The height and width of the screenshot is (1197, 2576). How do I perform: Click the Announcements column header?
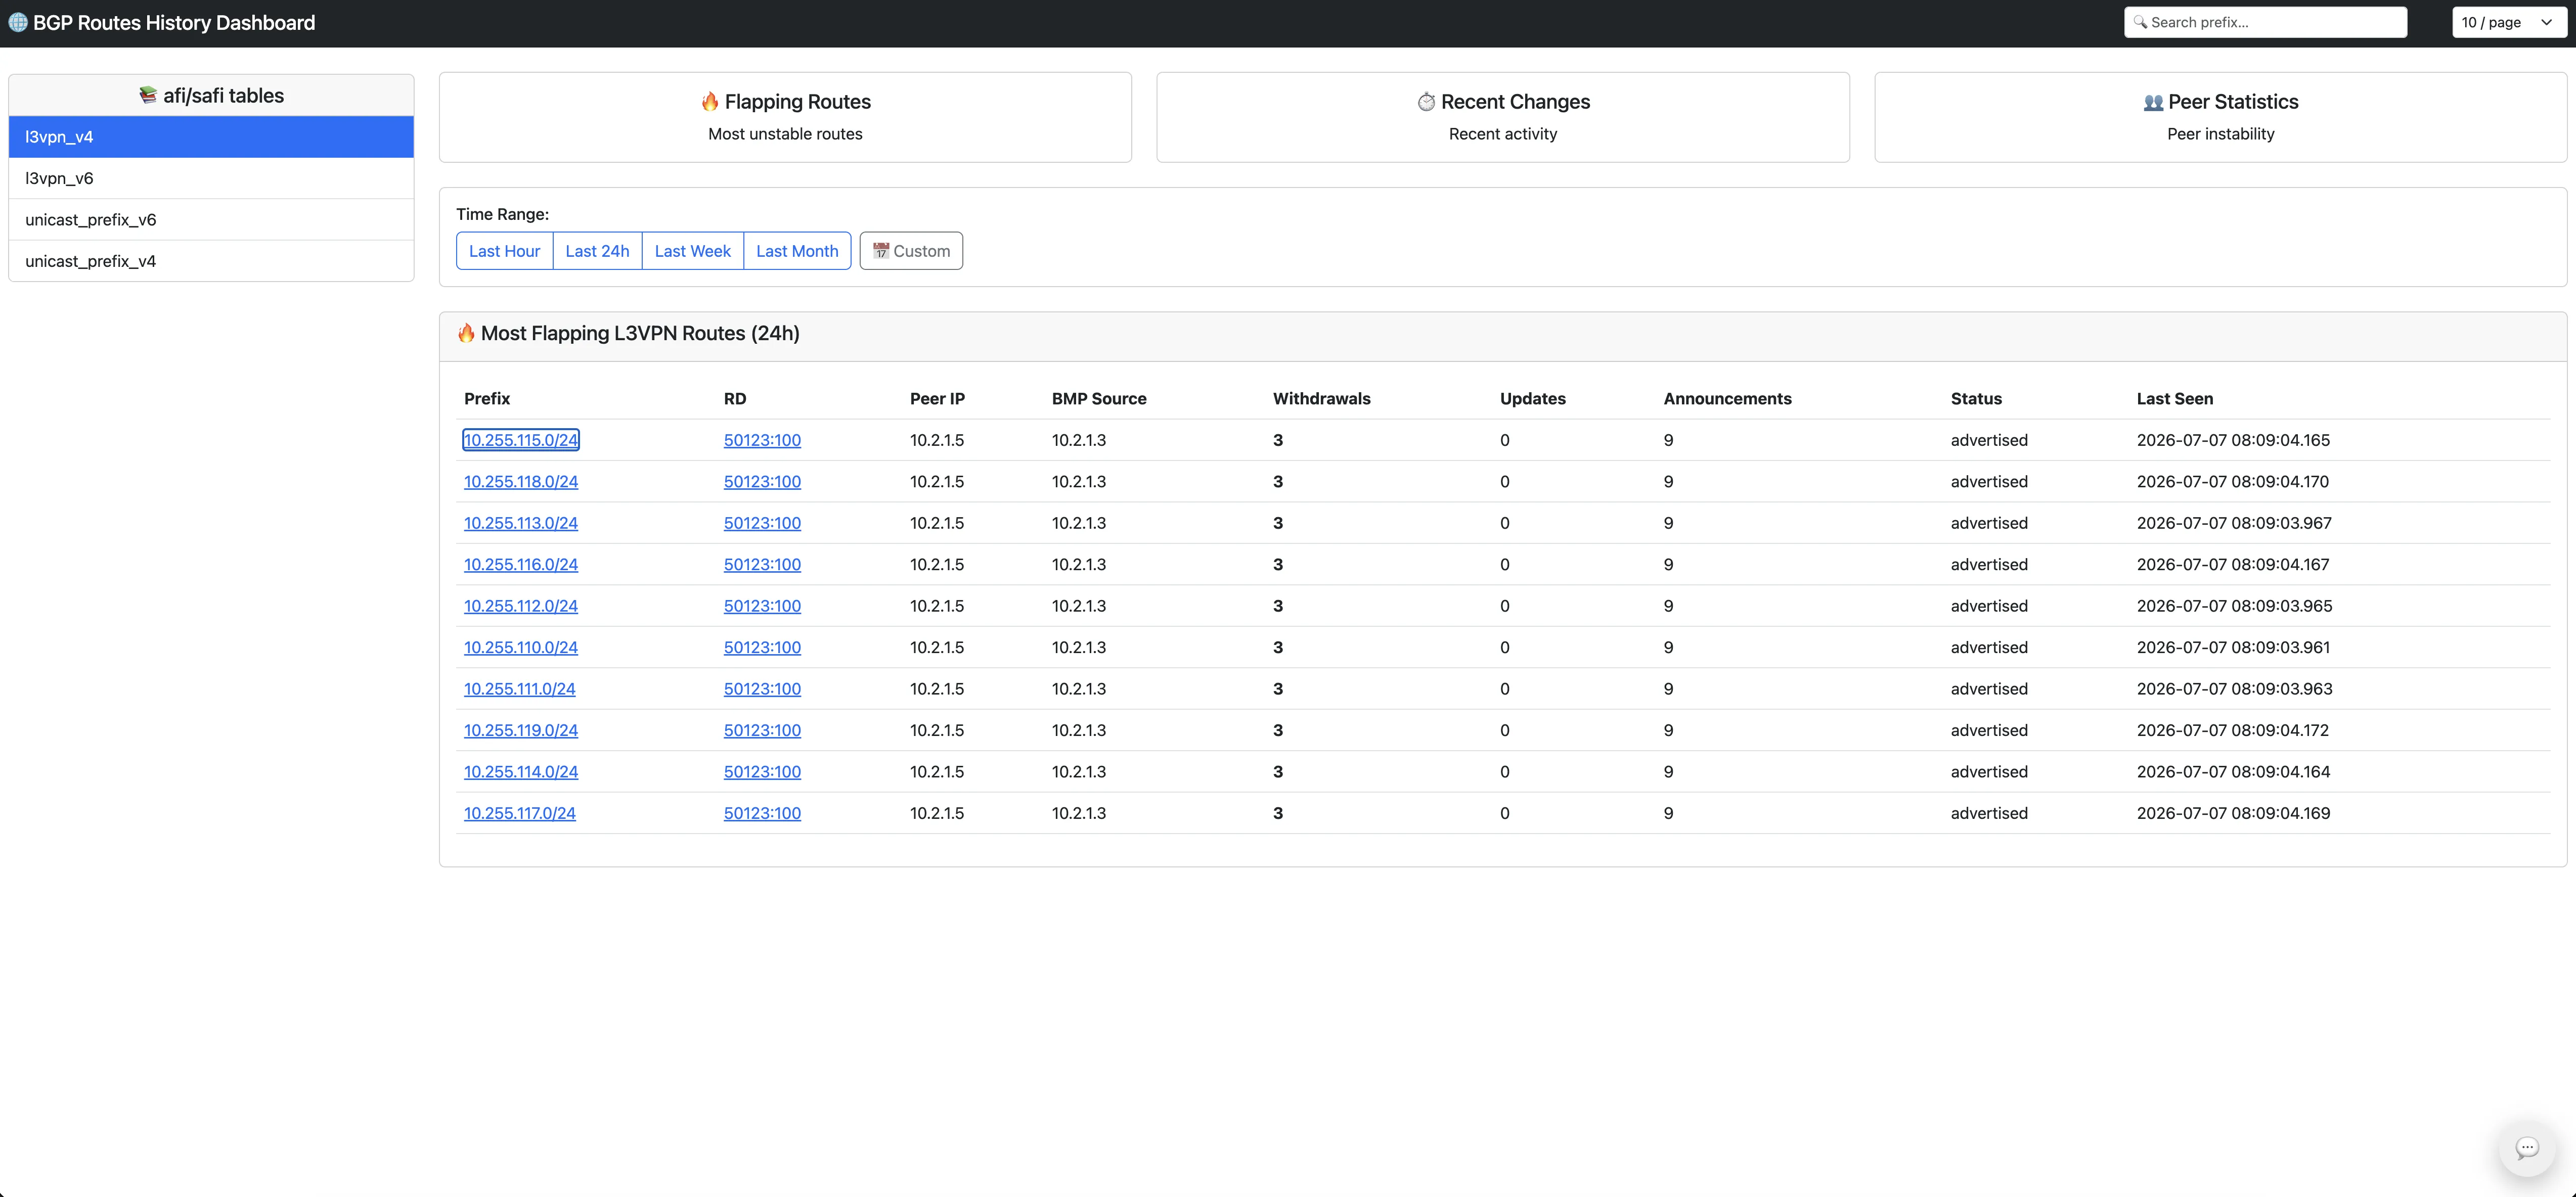(1727, 399)
